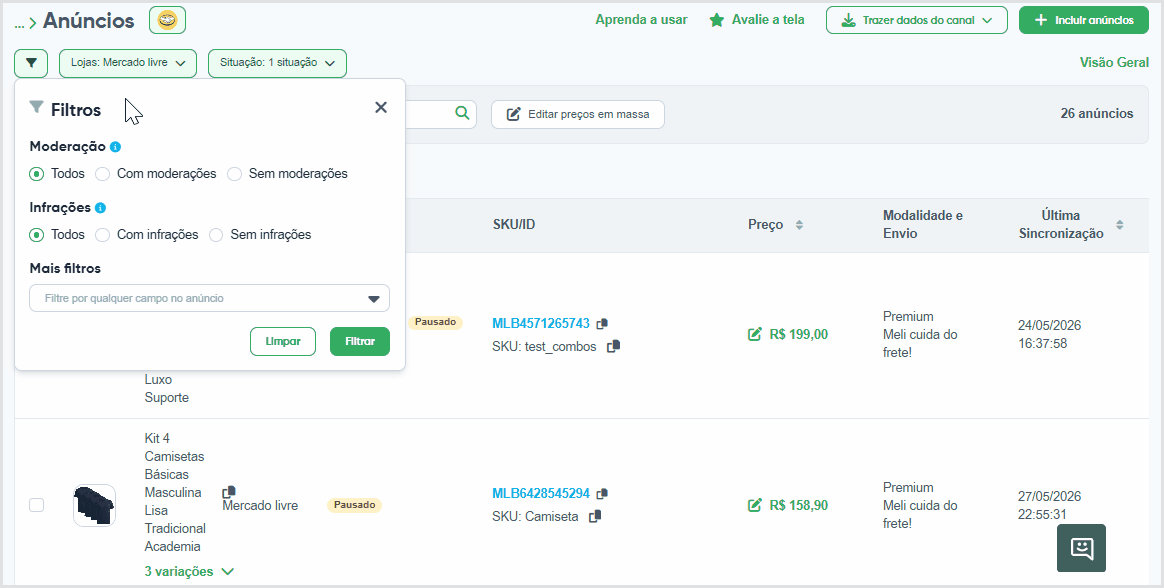Copy SKU Camiseta

click(x=595, y=516)
